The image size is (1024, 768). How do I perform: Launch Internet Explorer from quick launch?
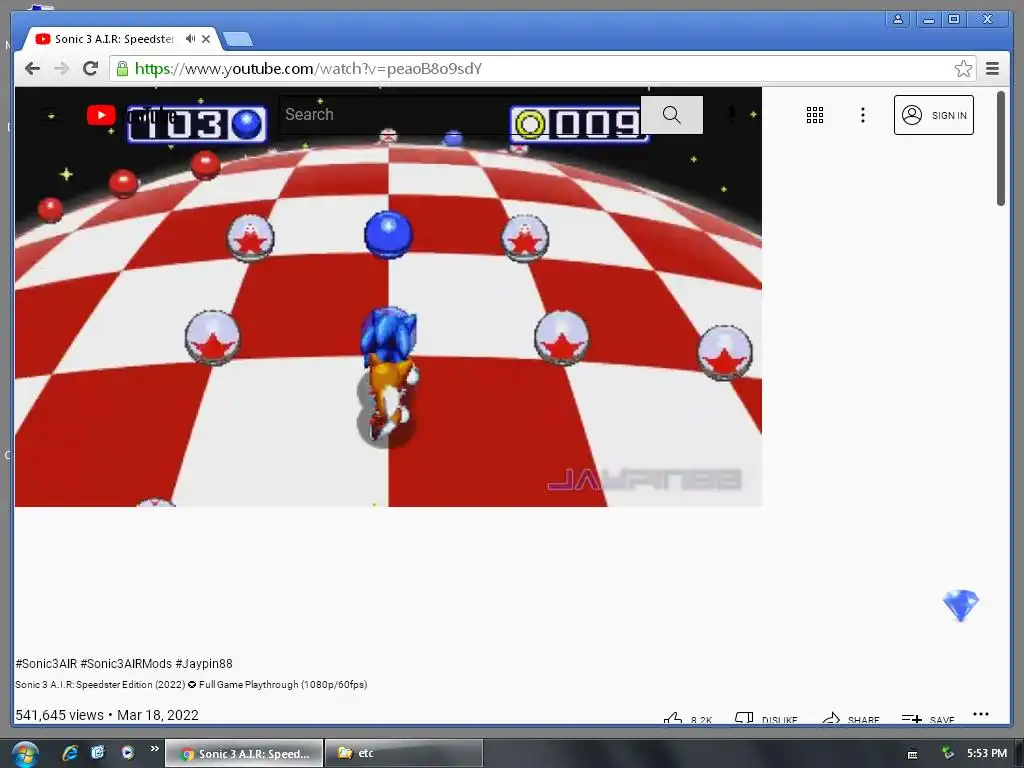[x=70, y=753]
